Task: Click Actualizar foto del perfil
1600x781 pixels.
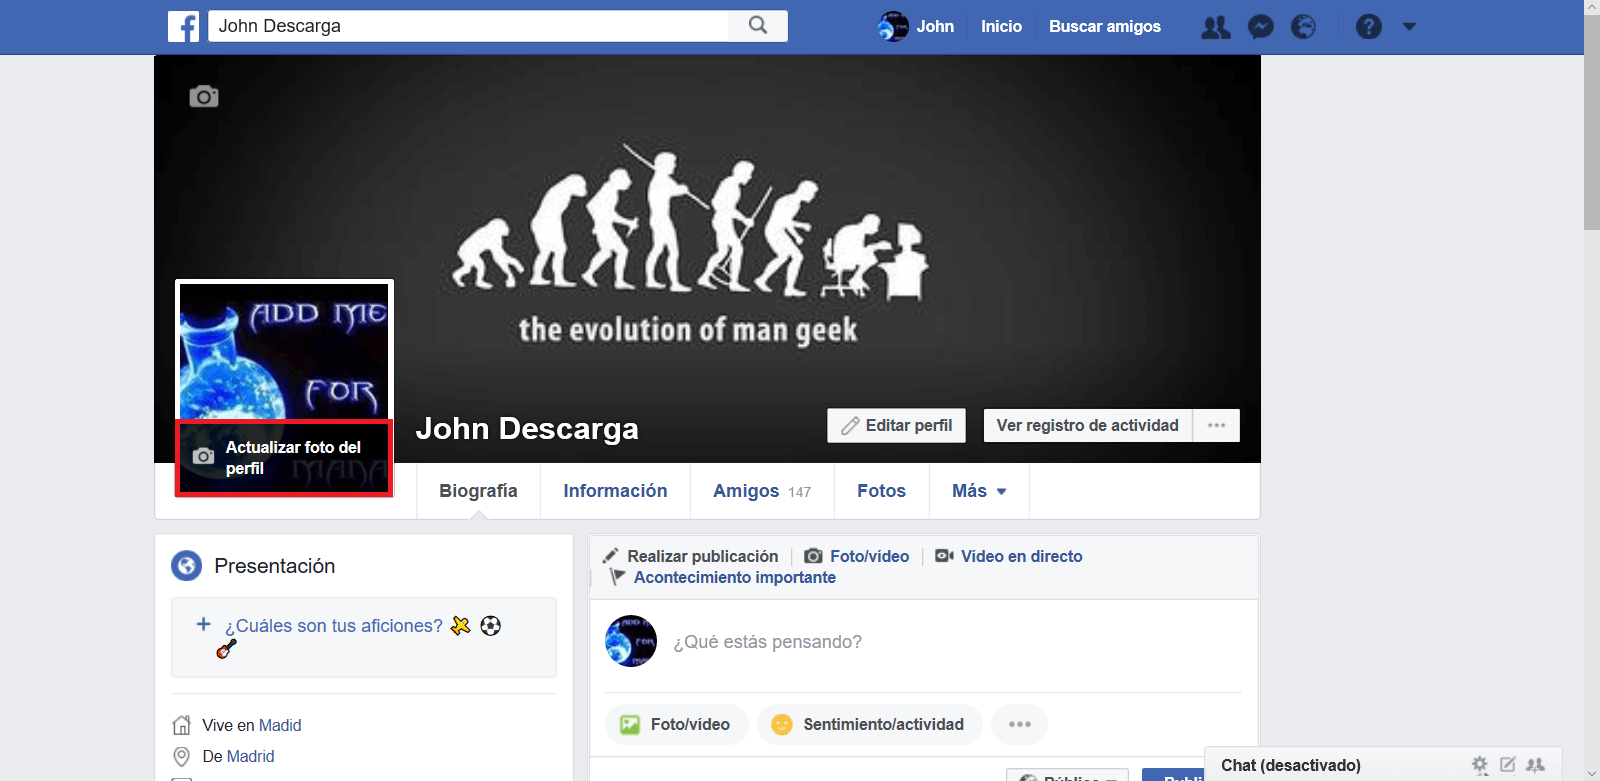Action: [284, 458]
